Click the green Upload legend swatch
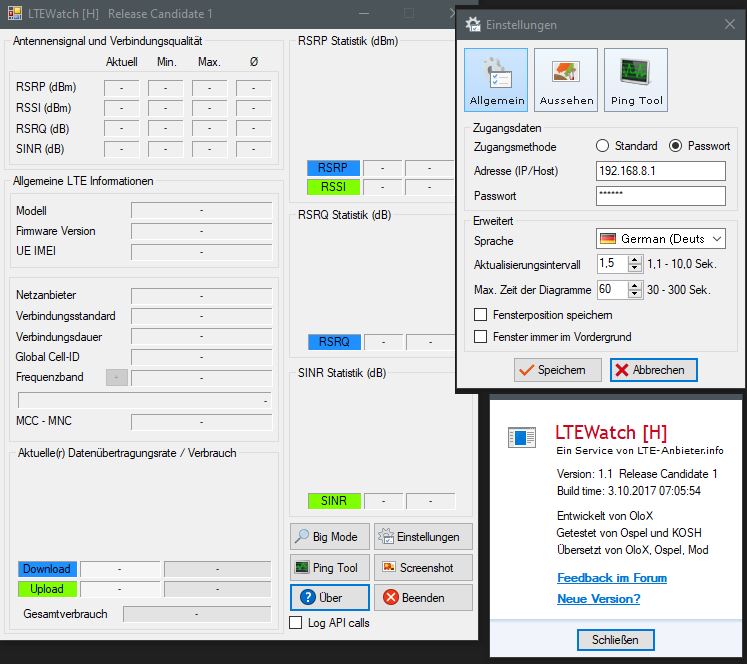This screenshot has width=747, height=664. click(47, 589)
